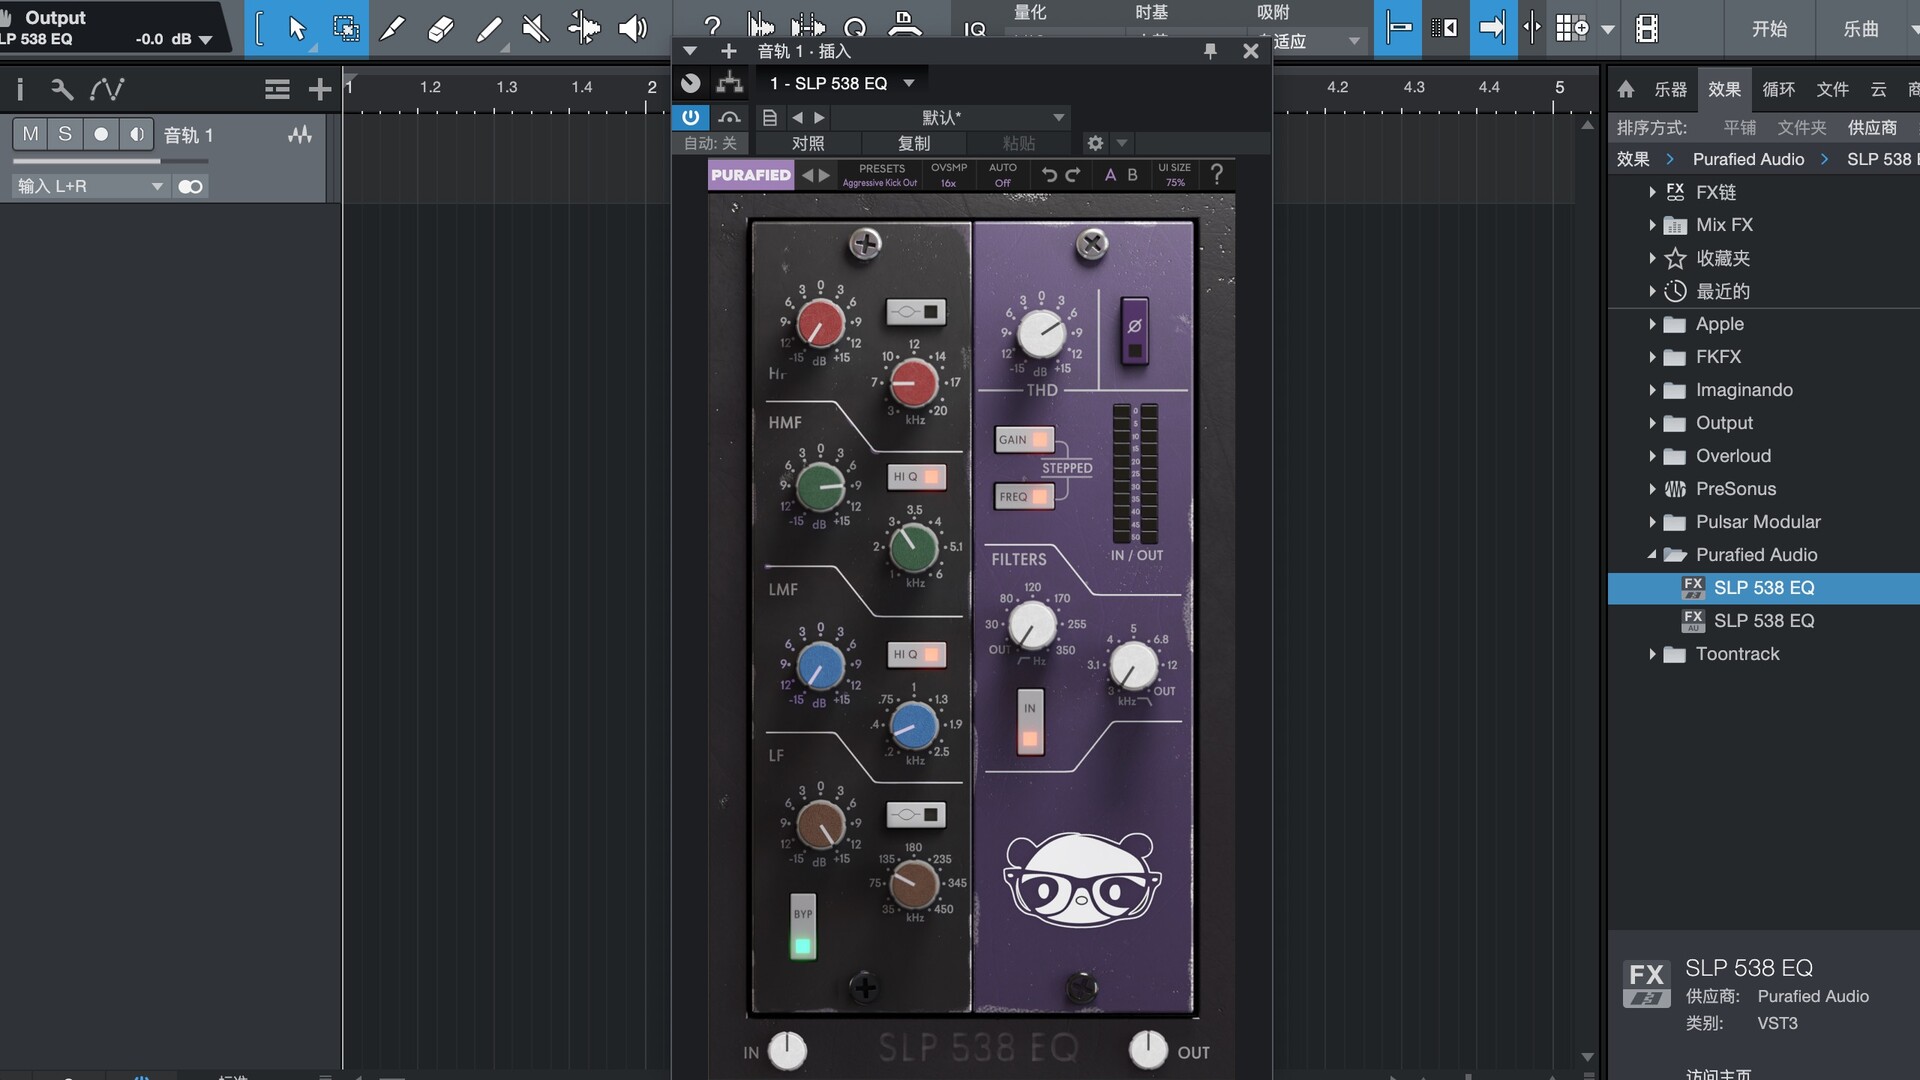Image resolution: width=1920 pixels, height=1080 pixels.
Task: Select the Eraser tool
Action: pos(440,29)
